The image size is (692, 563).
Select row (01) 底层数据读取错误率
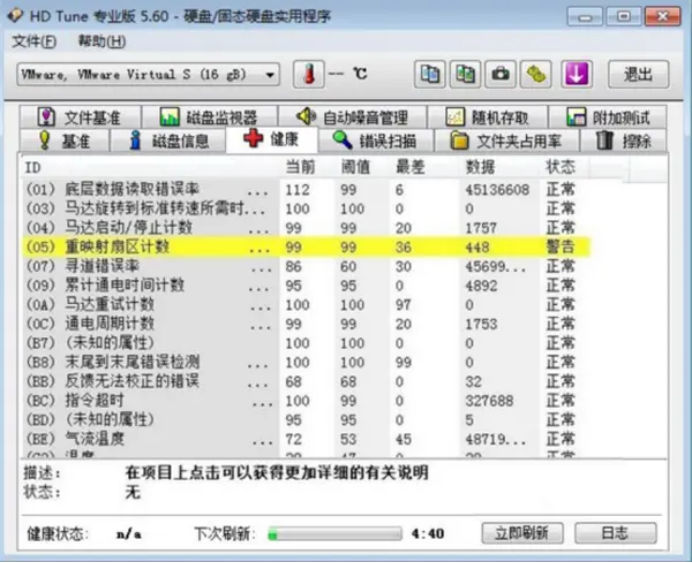(x=305, y=190)
